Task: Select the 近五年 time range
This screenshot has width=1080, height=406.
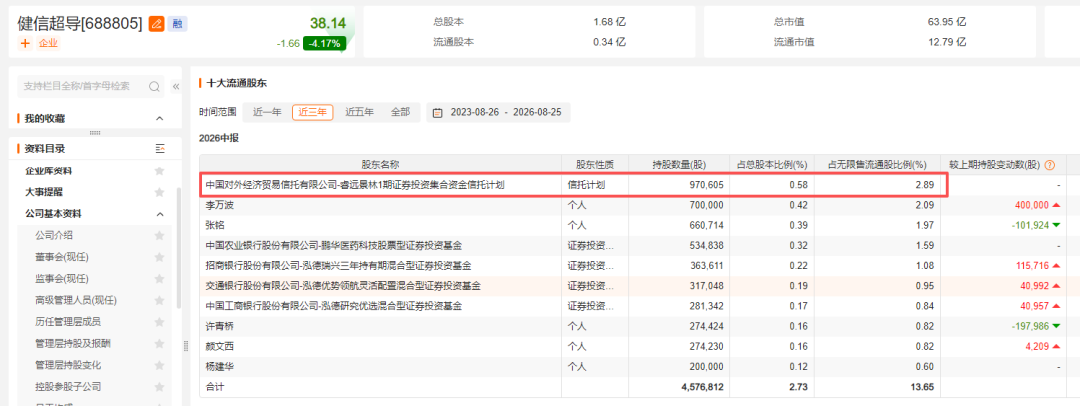Action: (x=360, y=112)
